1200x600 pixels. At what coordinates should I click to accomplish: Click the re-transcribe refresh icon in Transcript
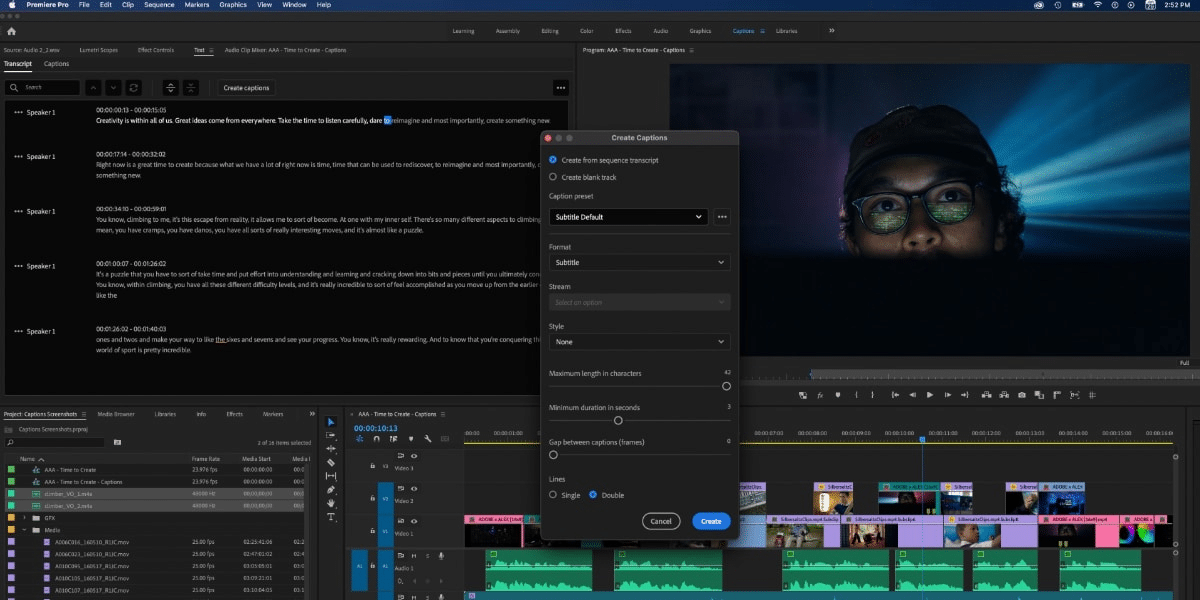(x=134, y=88)
